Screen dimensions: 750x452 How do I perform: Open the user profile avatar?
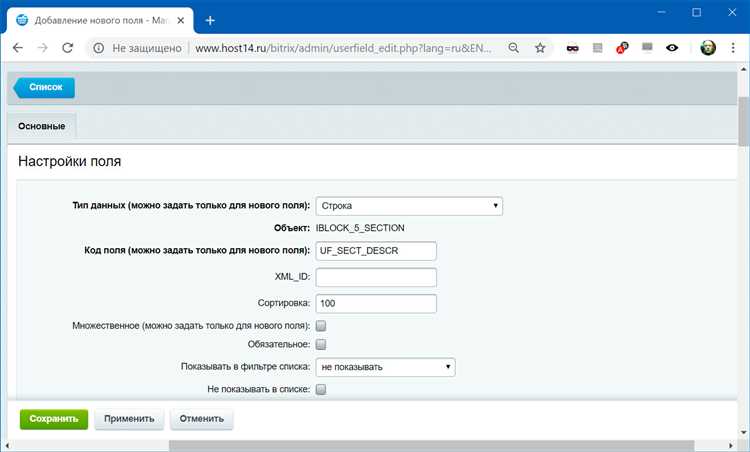coord(708,48)
